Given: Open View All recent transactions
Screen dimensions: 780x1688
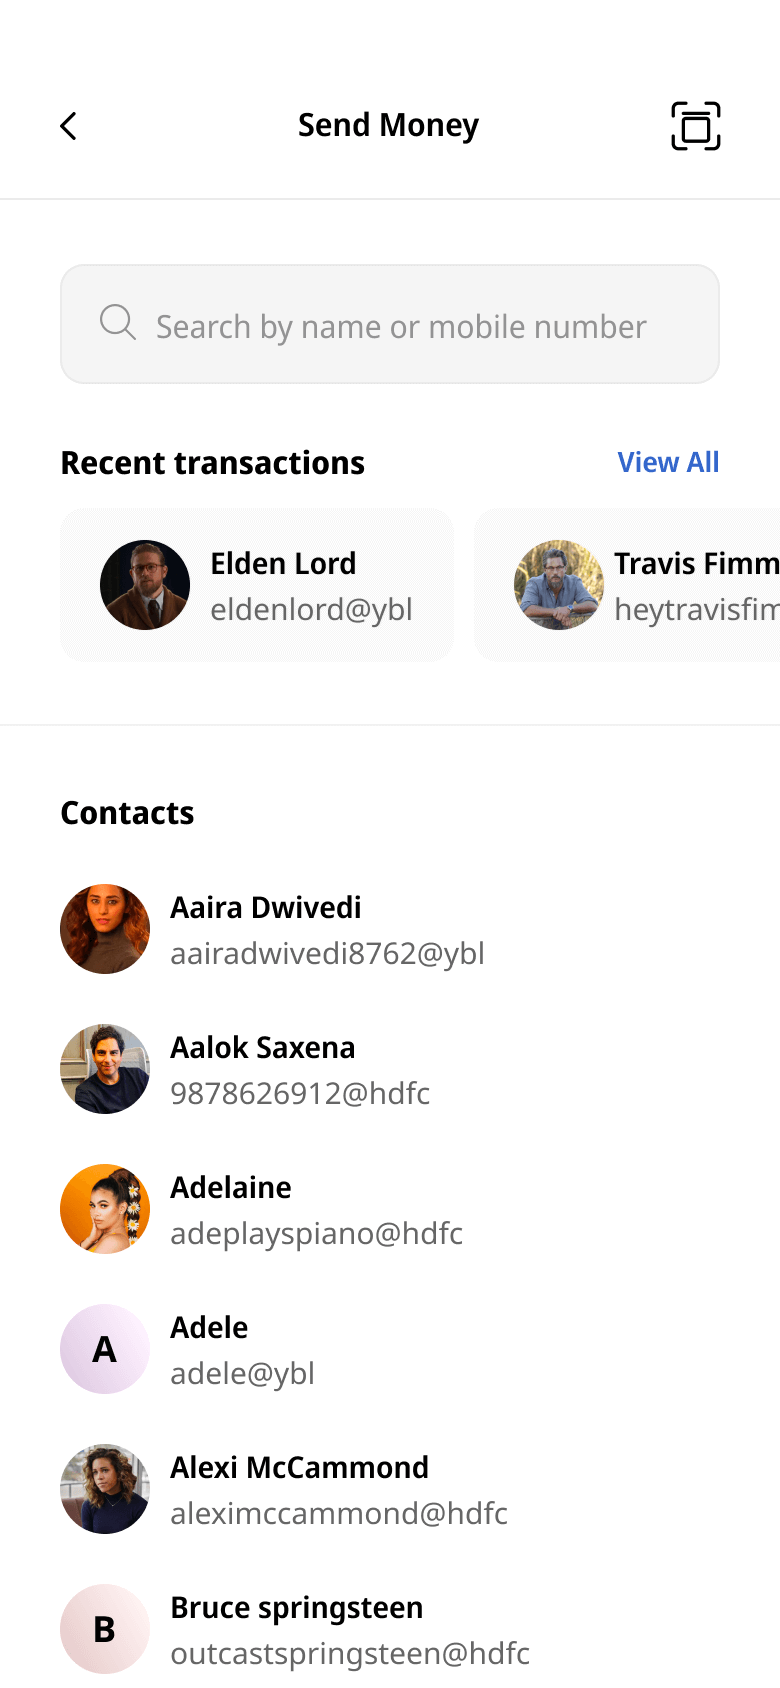Looking at the screenshot, I should [x=668, y=462].
